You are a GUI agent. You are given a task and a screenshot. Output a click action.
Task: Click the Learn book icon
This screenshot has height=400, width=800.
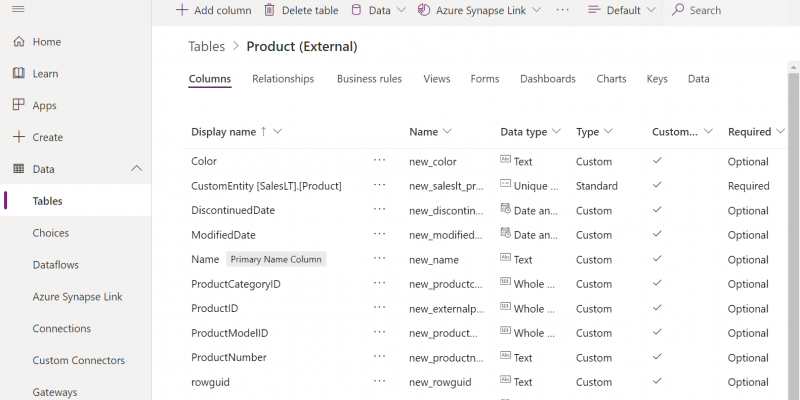click(x=18, y=74)
